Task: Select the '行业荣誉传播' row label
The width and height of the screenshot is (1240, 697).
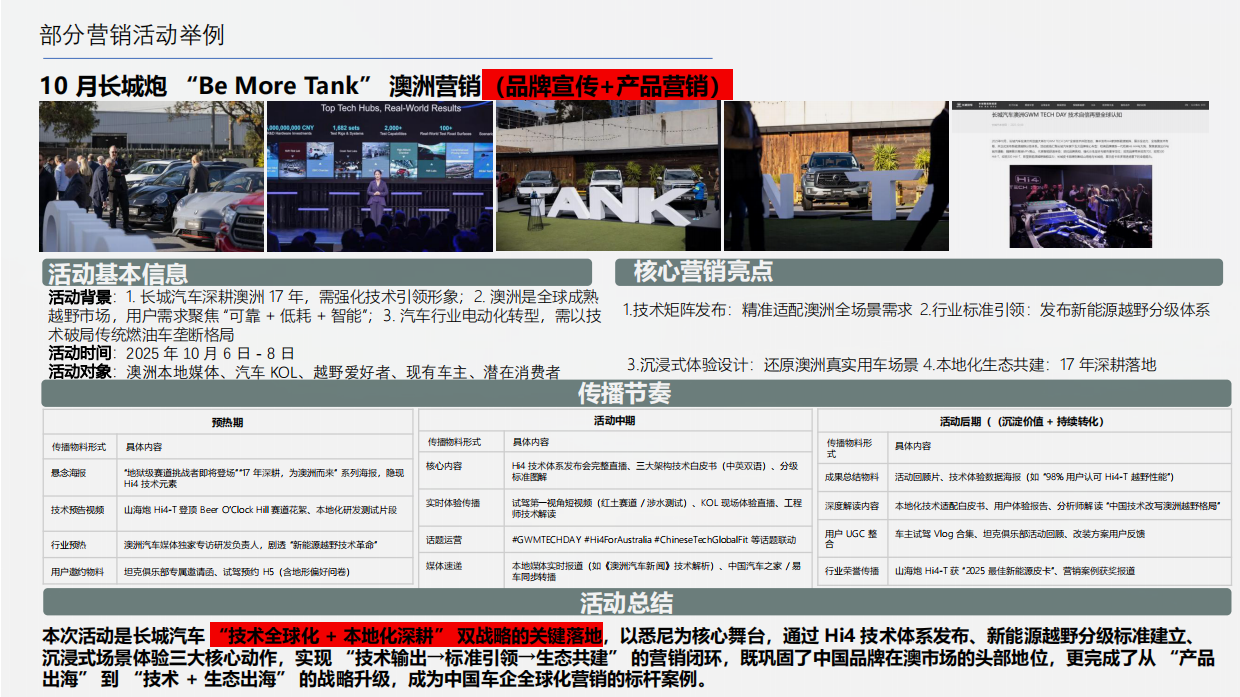Action: pos(852,571)
